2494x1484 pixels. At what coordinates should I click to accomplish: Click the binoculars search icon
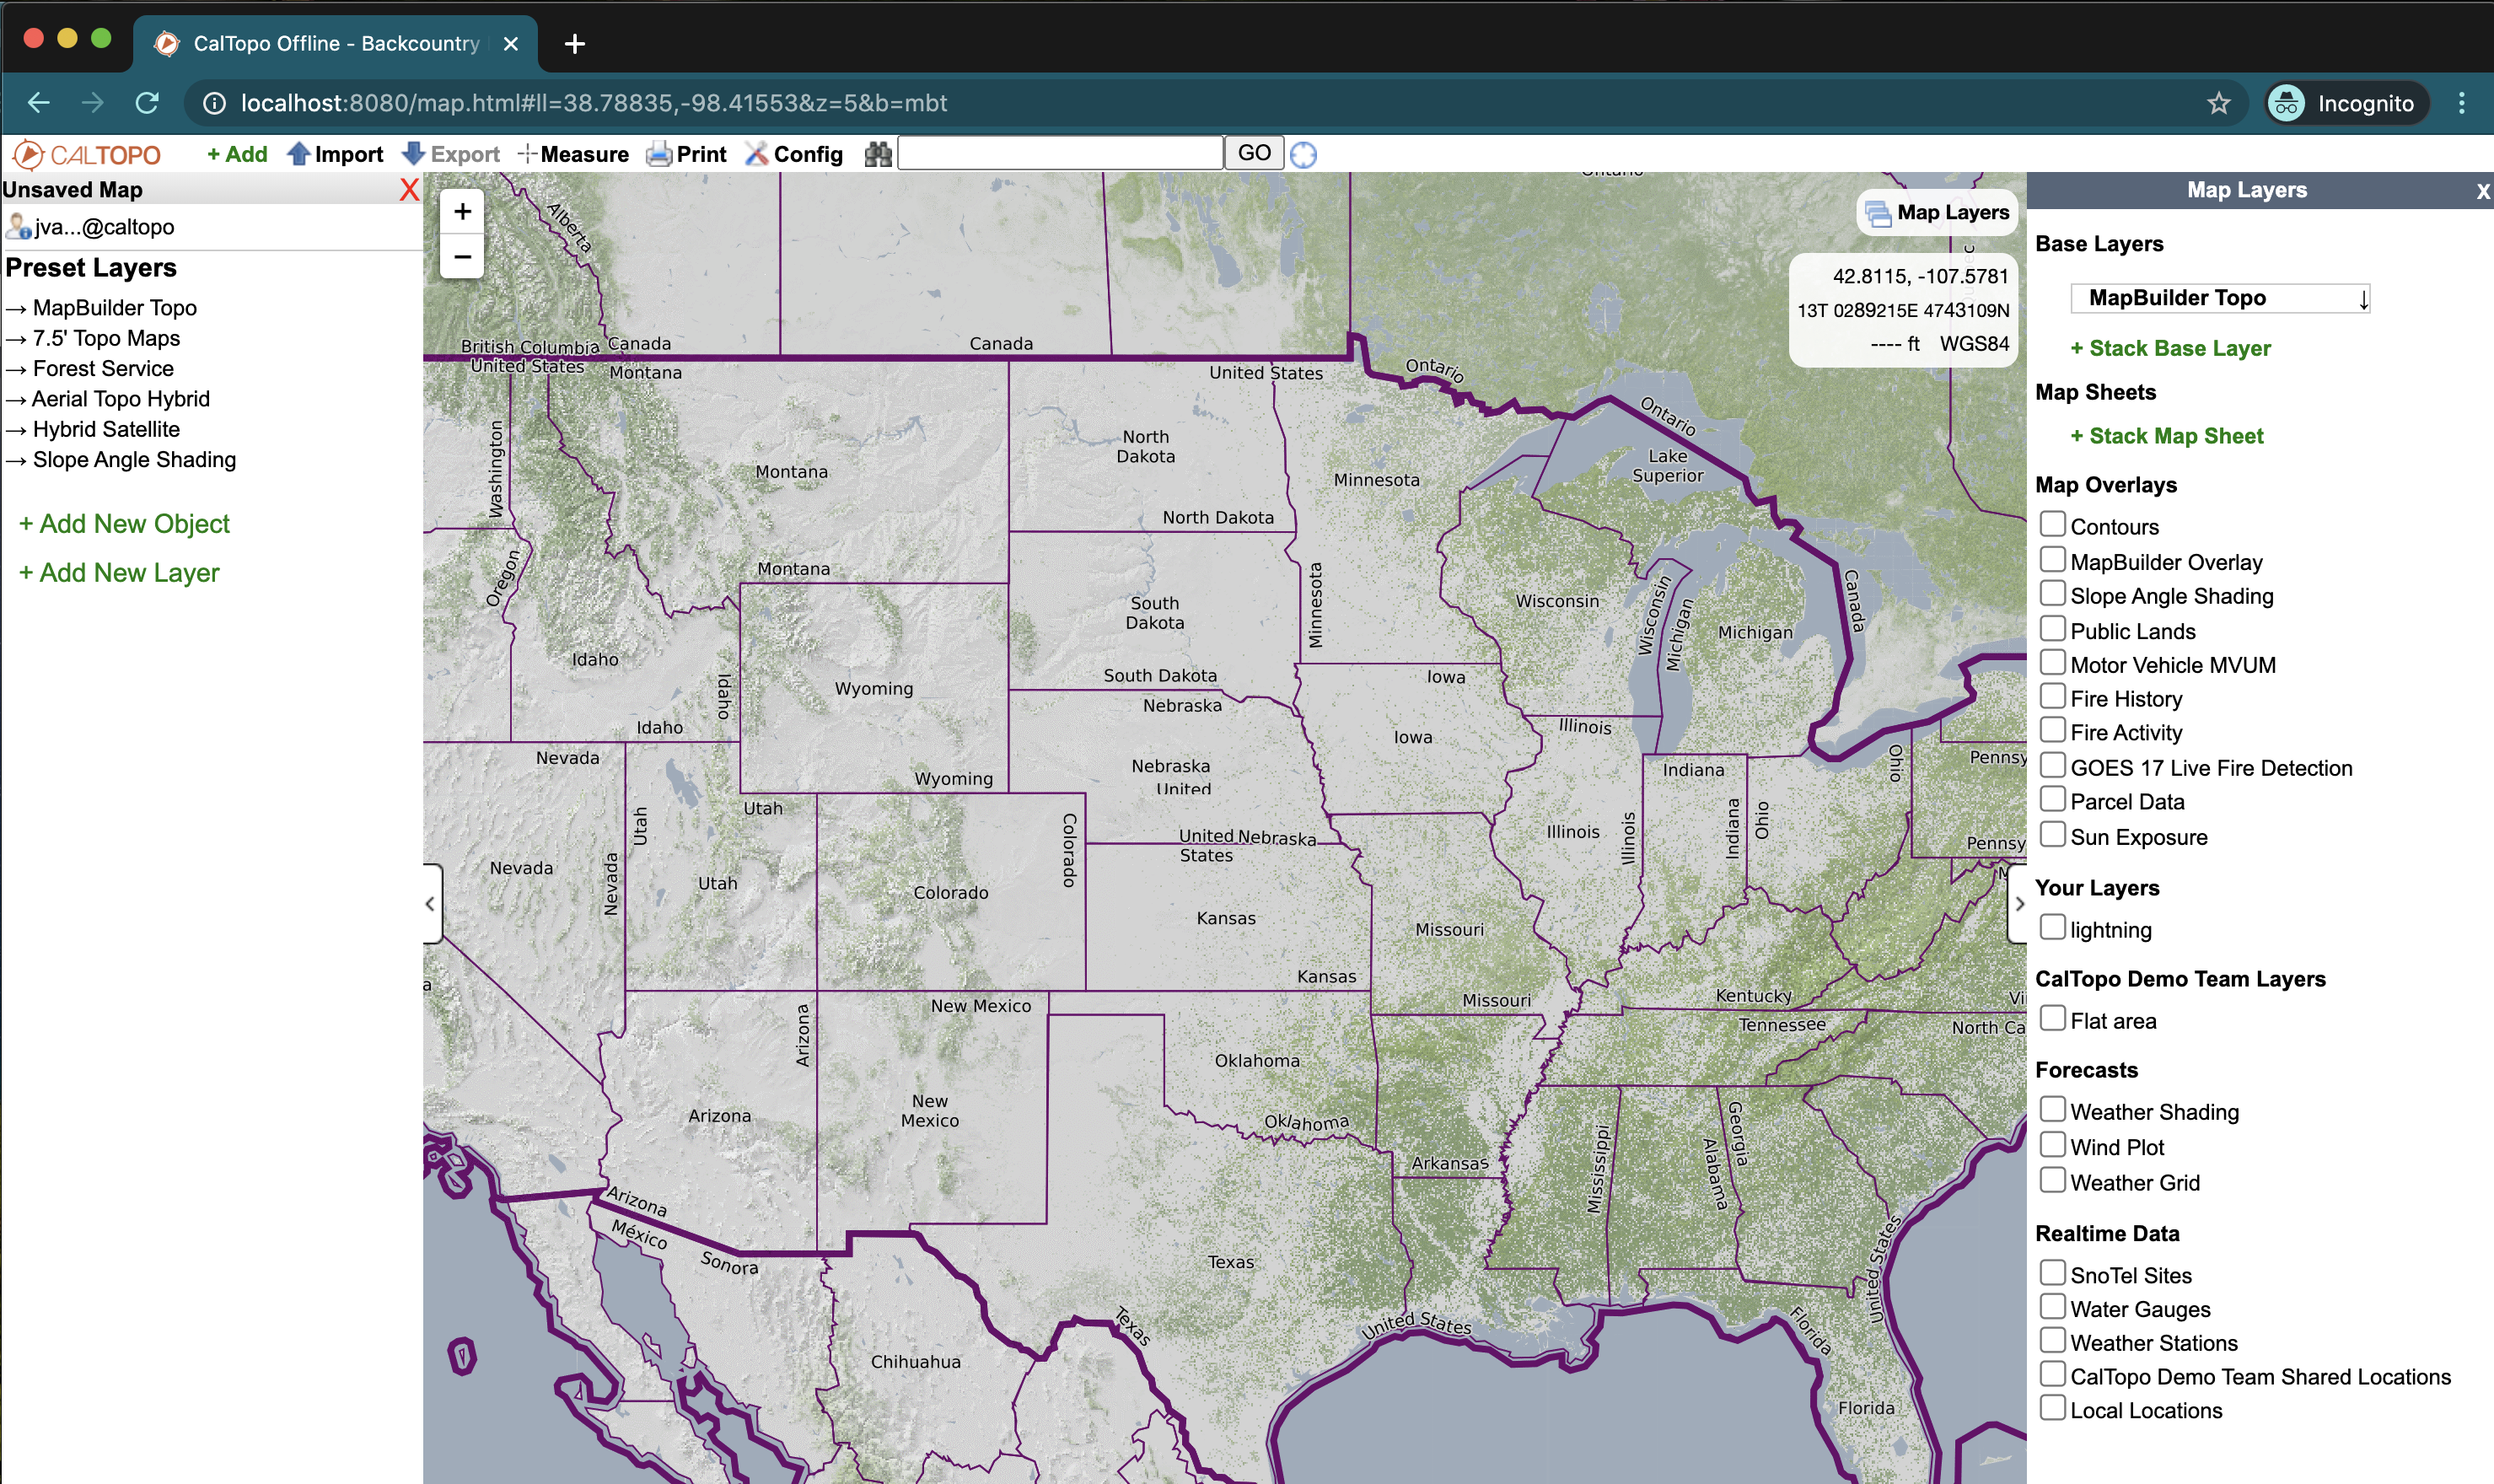[878, 154]
